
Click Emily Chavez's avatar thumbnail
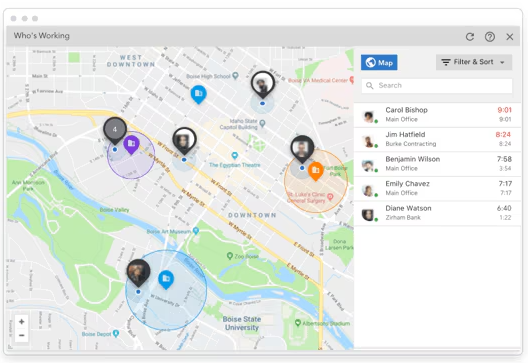pos(369,190)
